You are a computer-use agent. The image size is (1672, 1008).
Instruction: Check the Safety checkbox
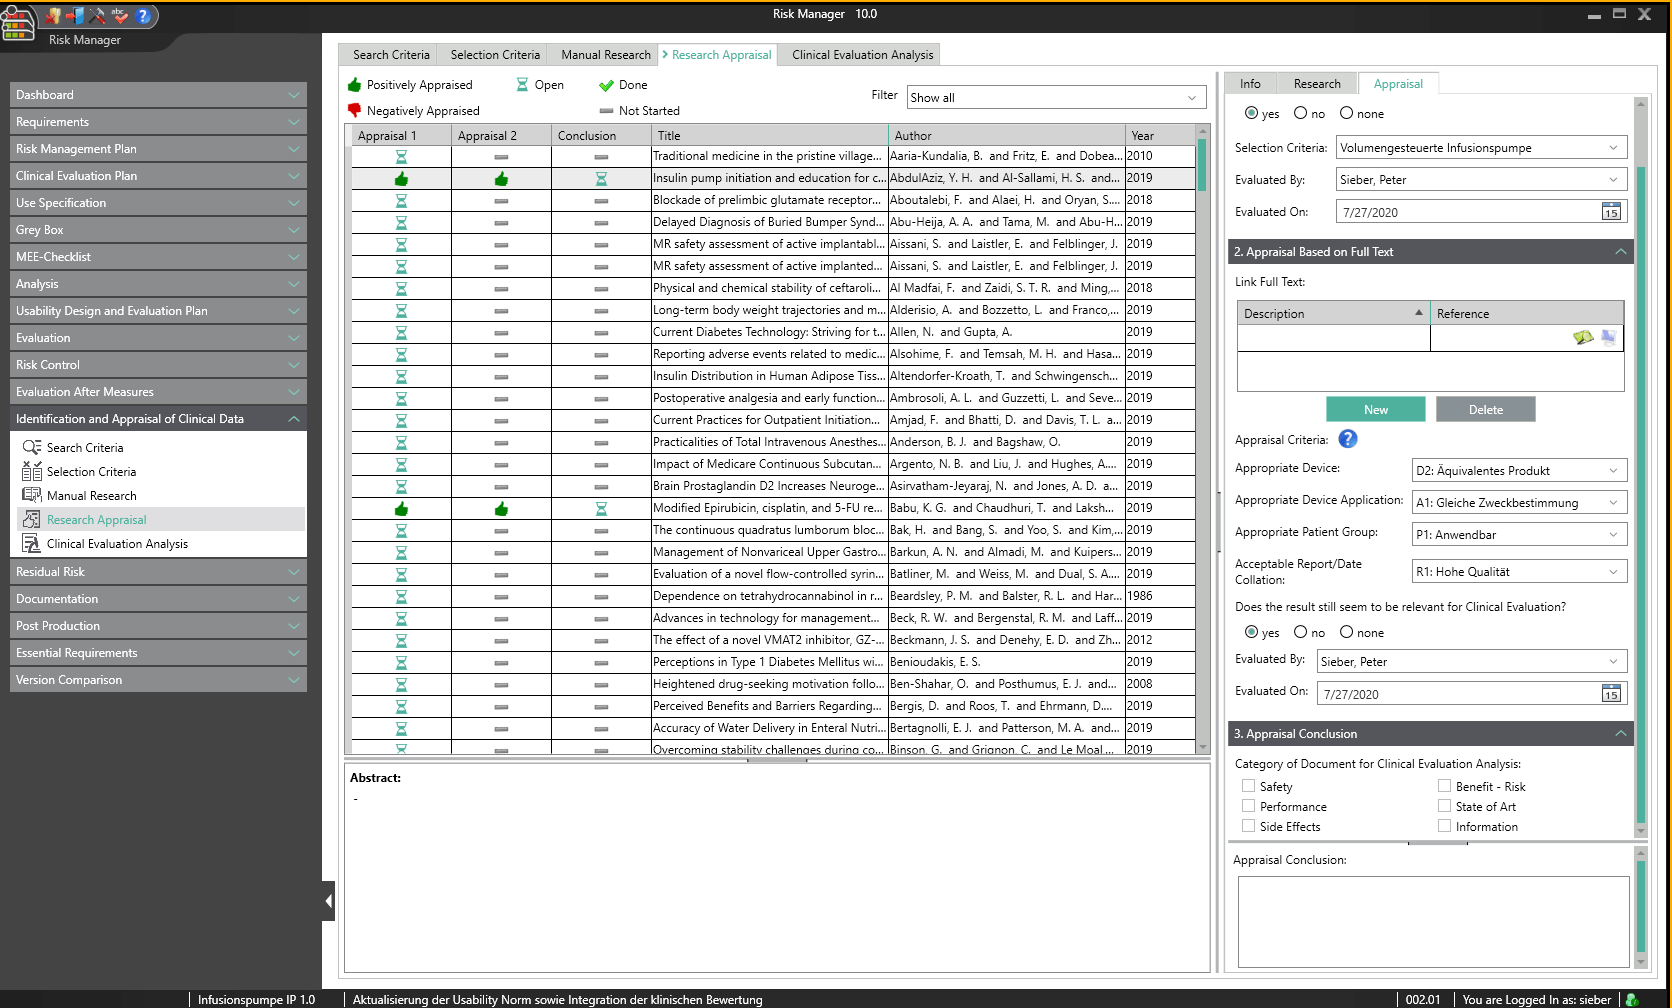coord(1248,786)
